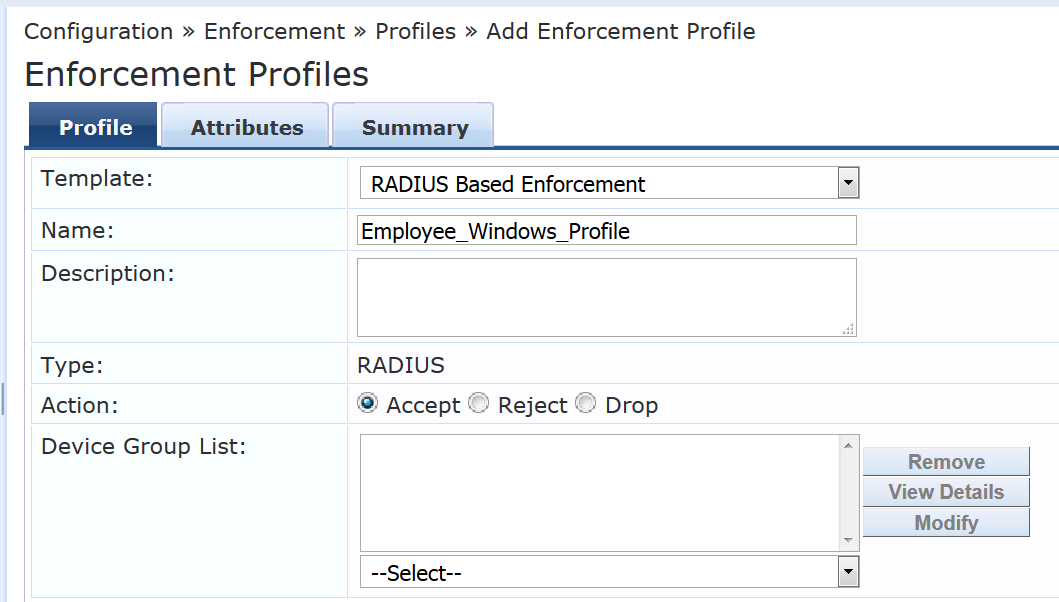Click into the Name text field
Viewport: 1059px width, 602px height.
[x=606, y=231]
